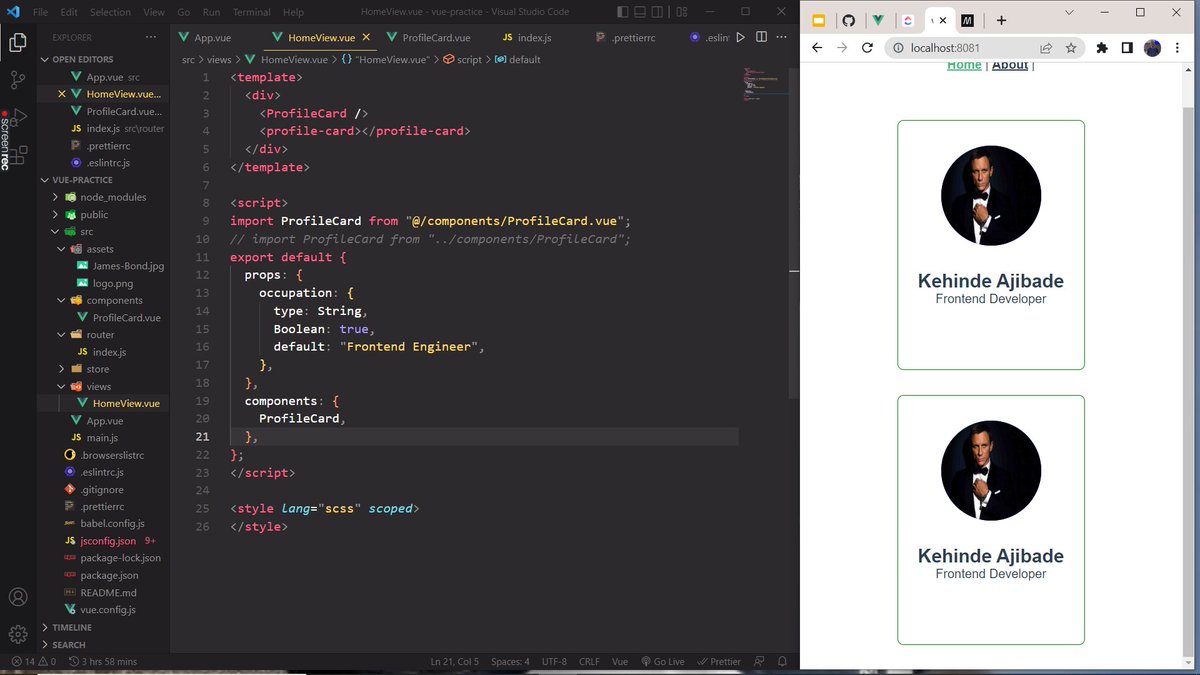Show errors and warnings in status bar

[33, 662]
